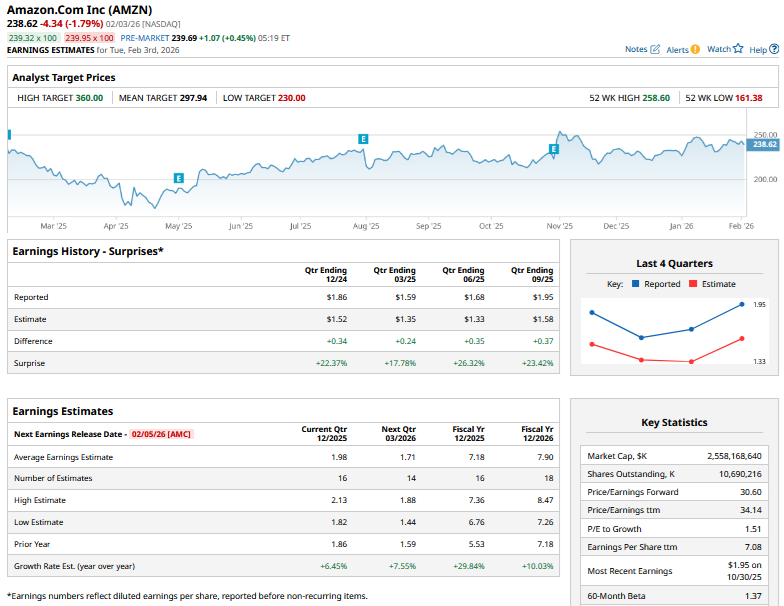Click the Alerts link text

677,49
